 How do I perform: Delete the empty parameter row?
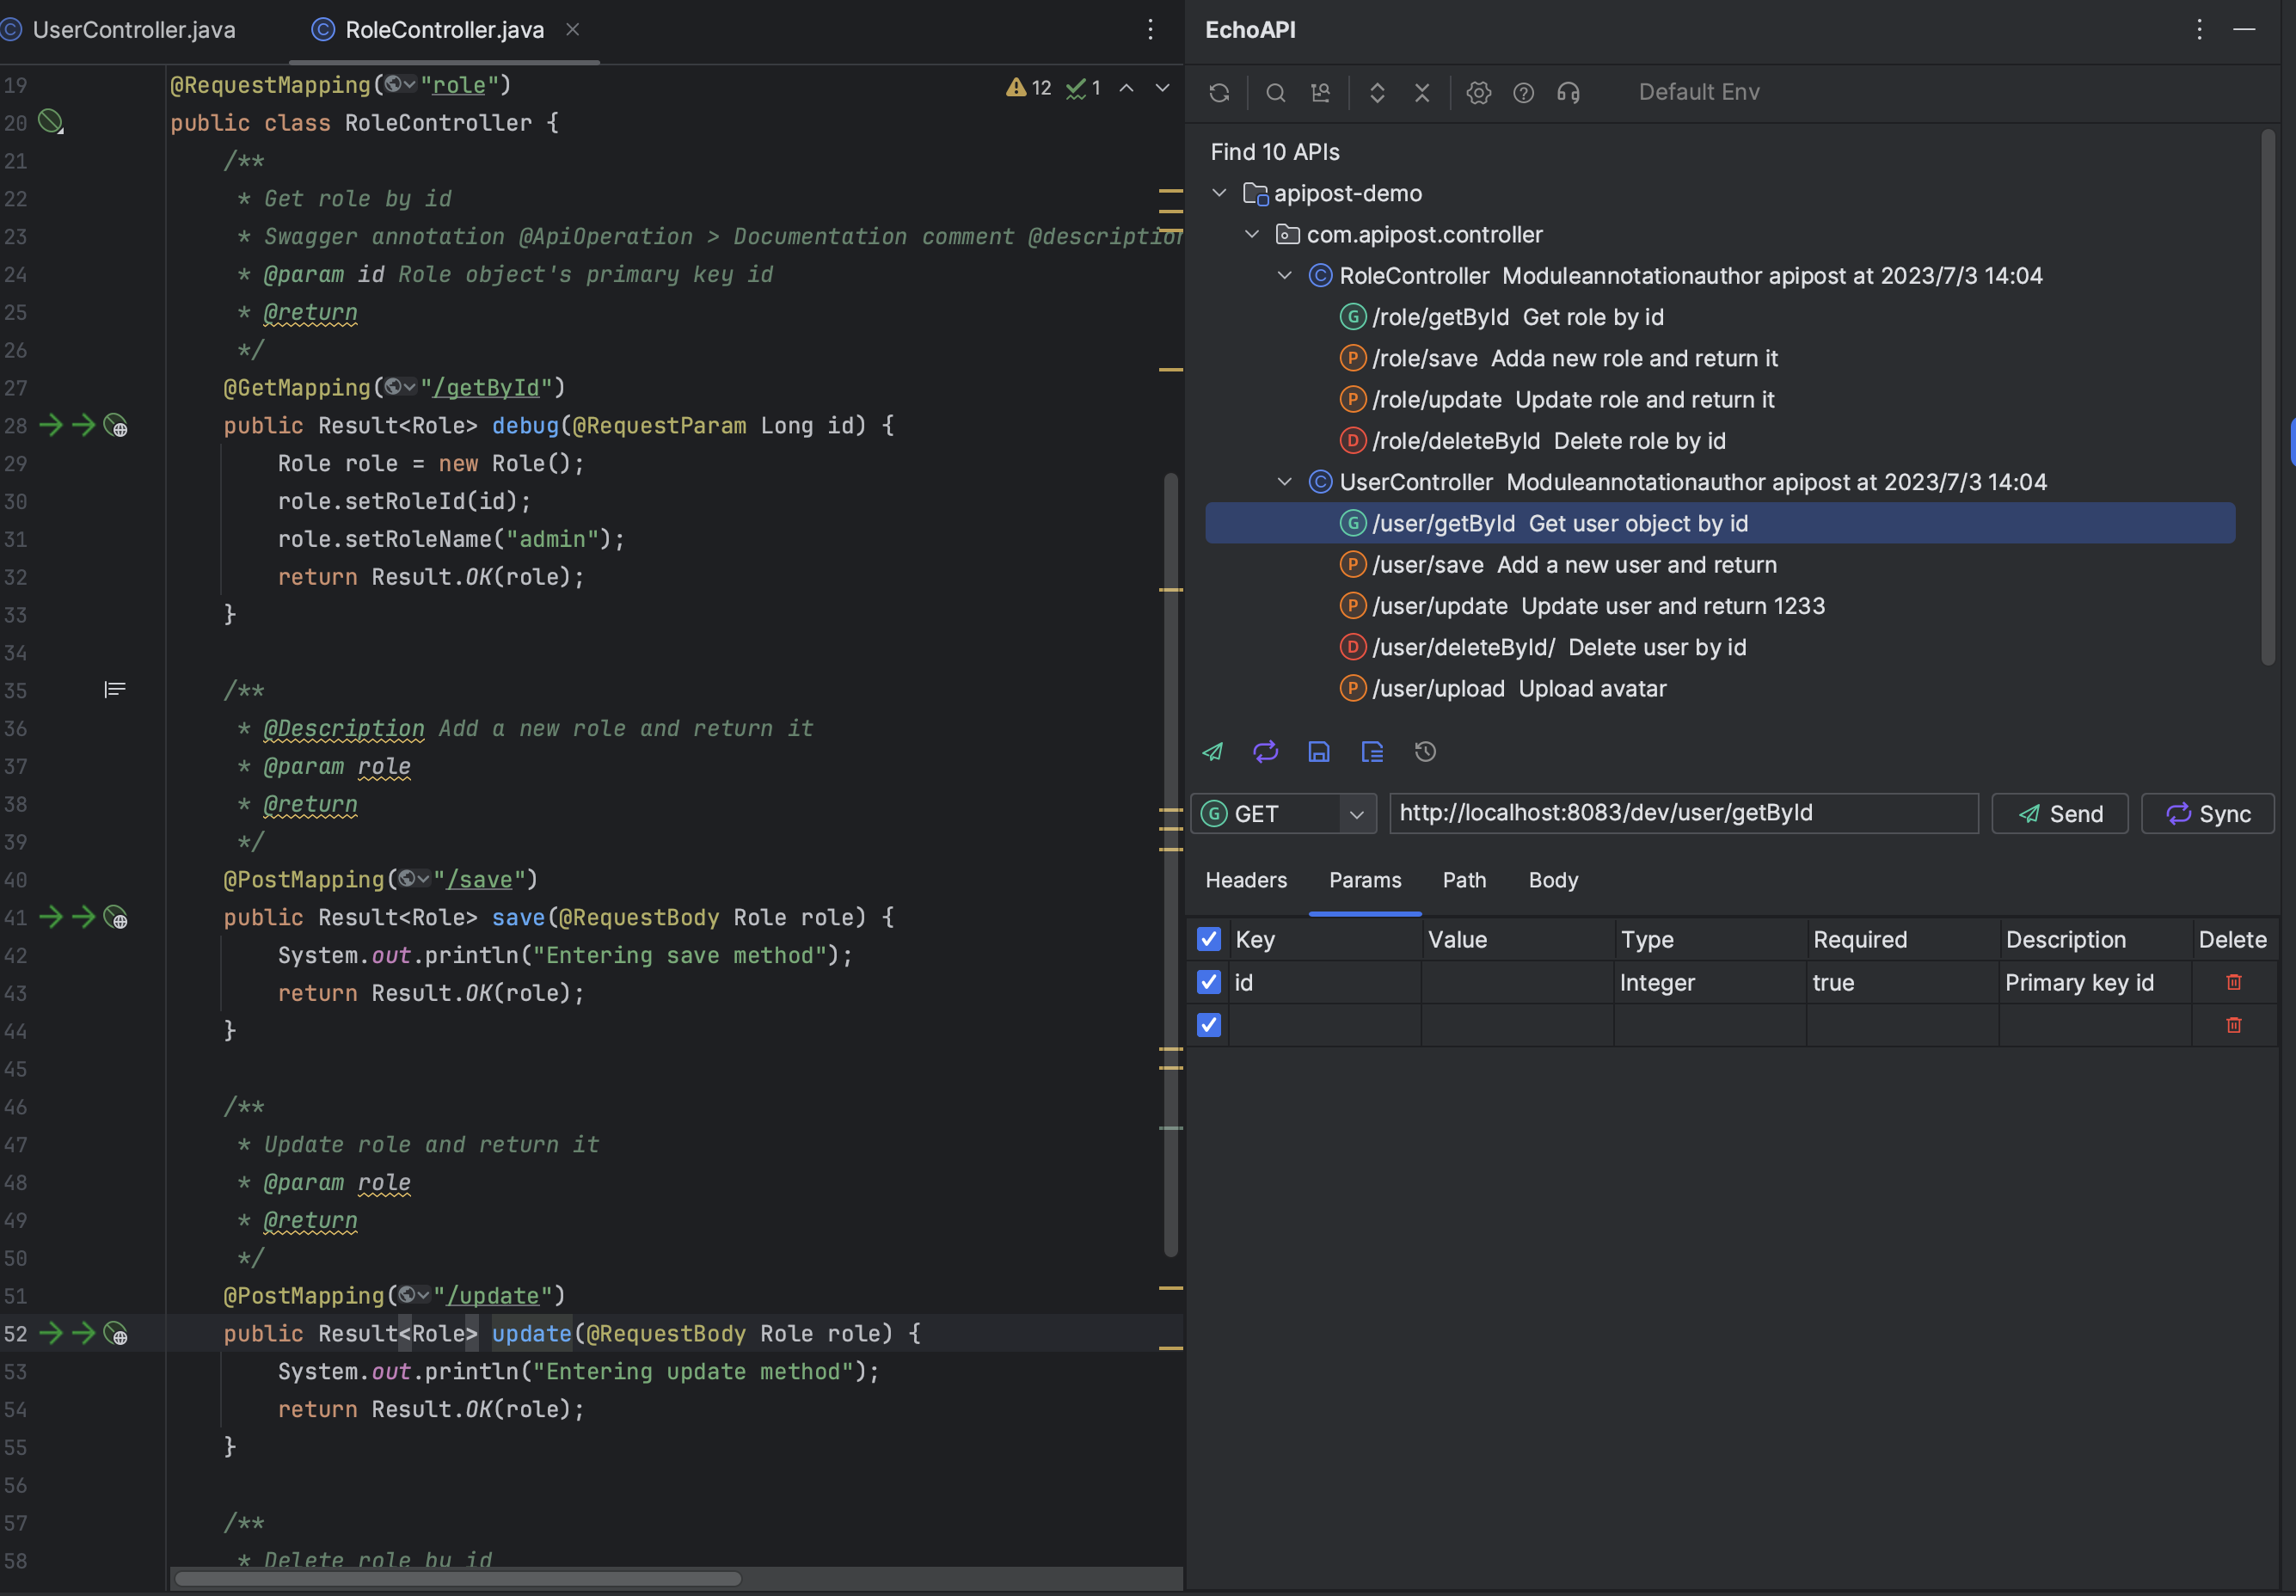click(x=2233, y=1026)
